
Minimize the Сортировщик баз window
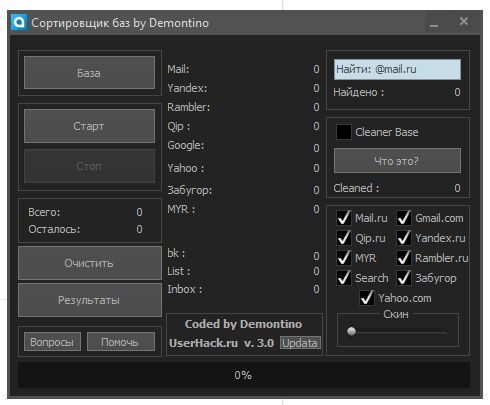click(434, 22)
